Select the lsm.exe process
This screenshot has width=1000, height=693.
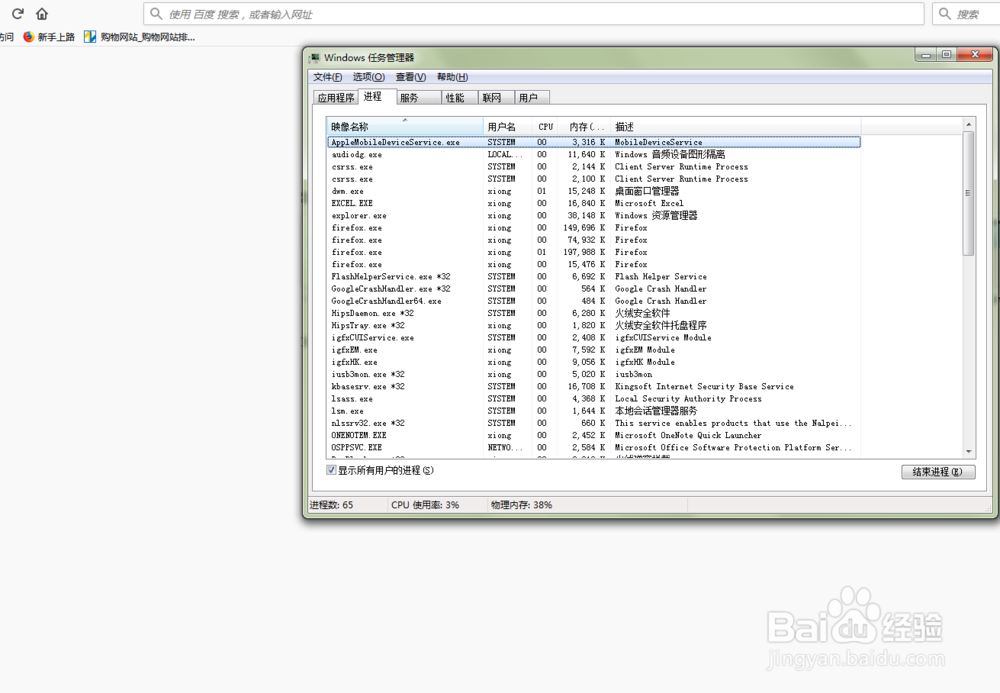594,411
